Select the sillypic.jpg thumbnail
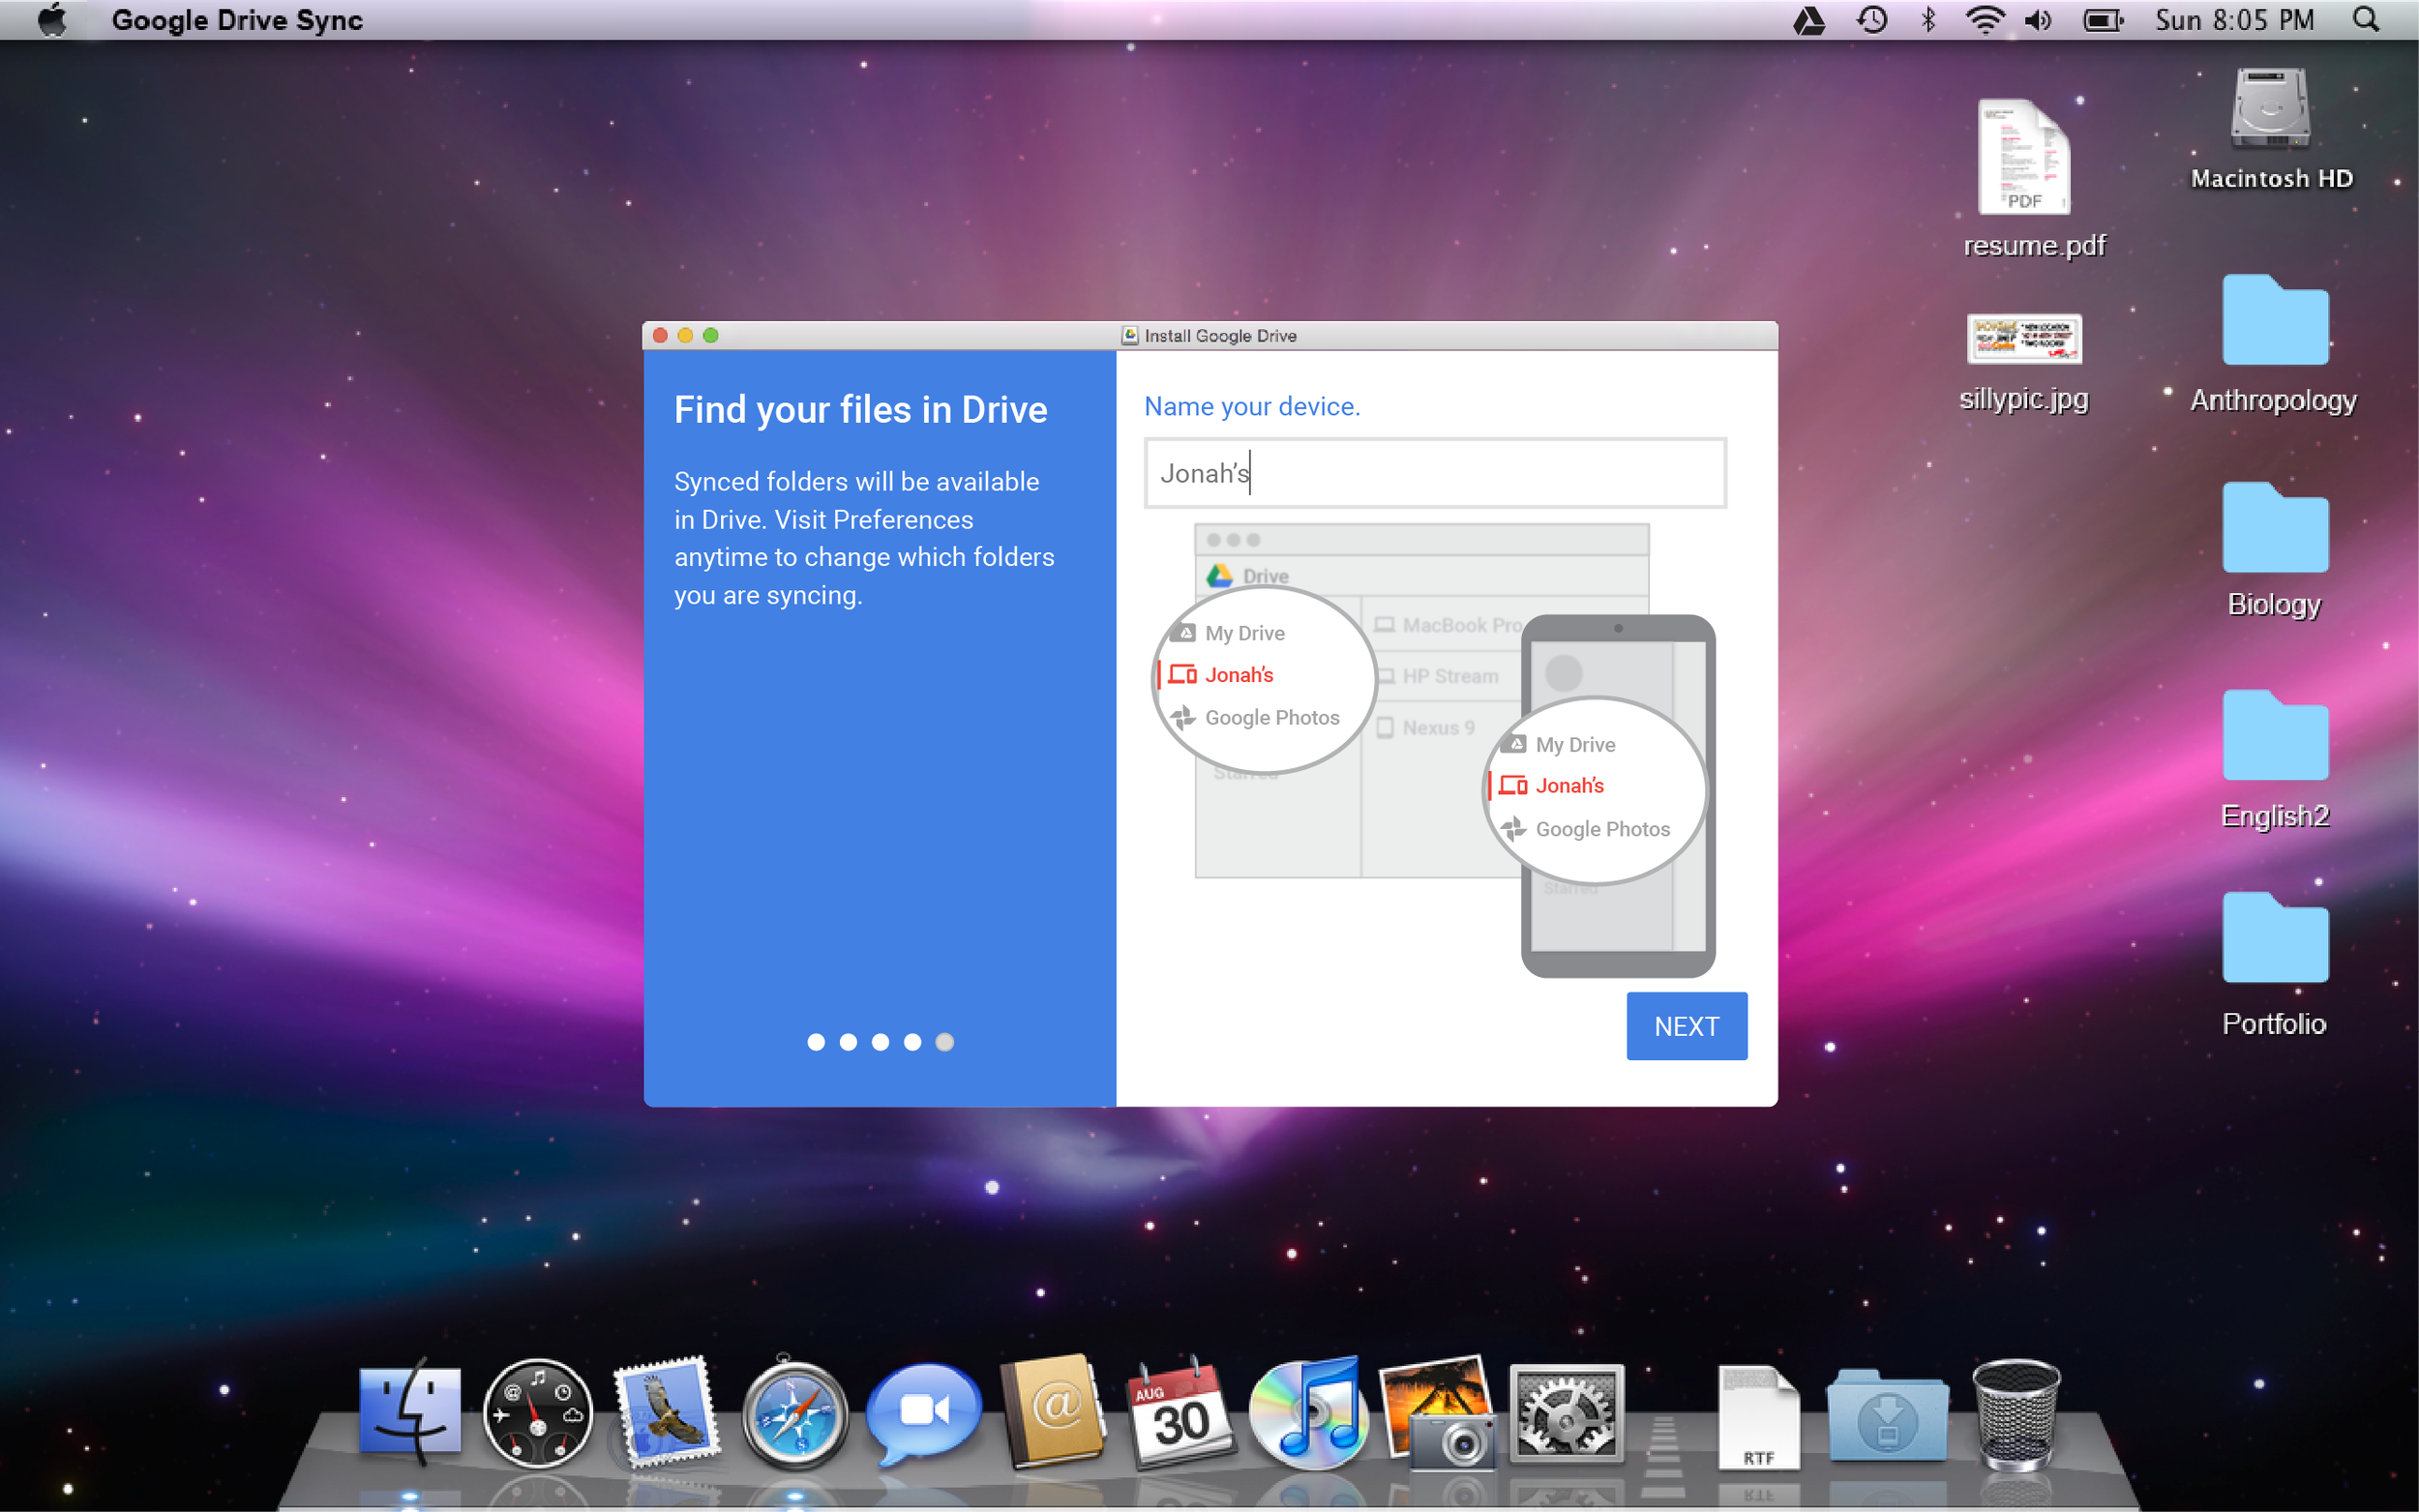 click(2024, 339)
